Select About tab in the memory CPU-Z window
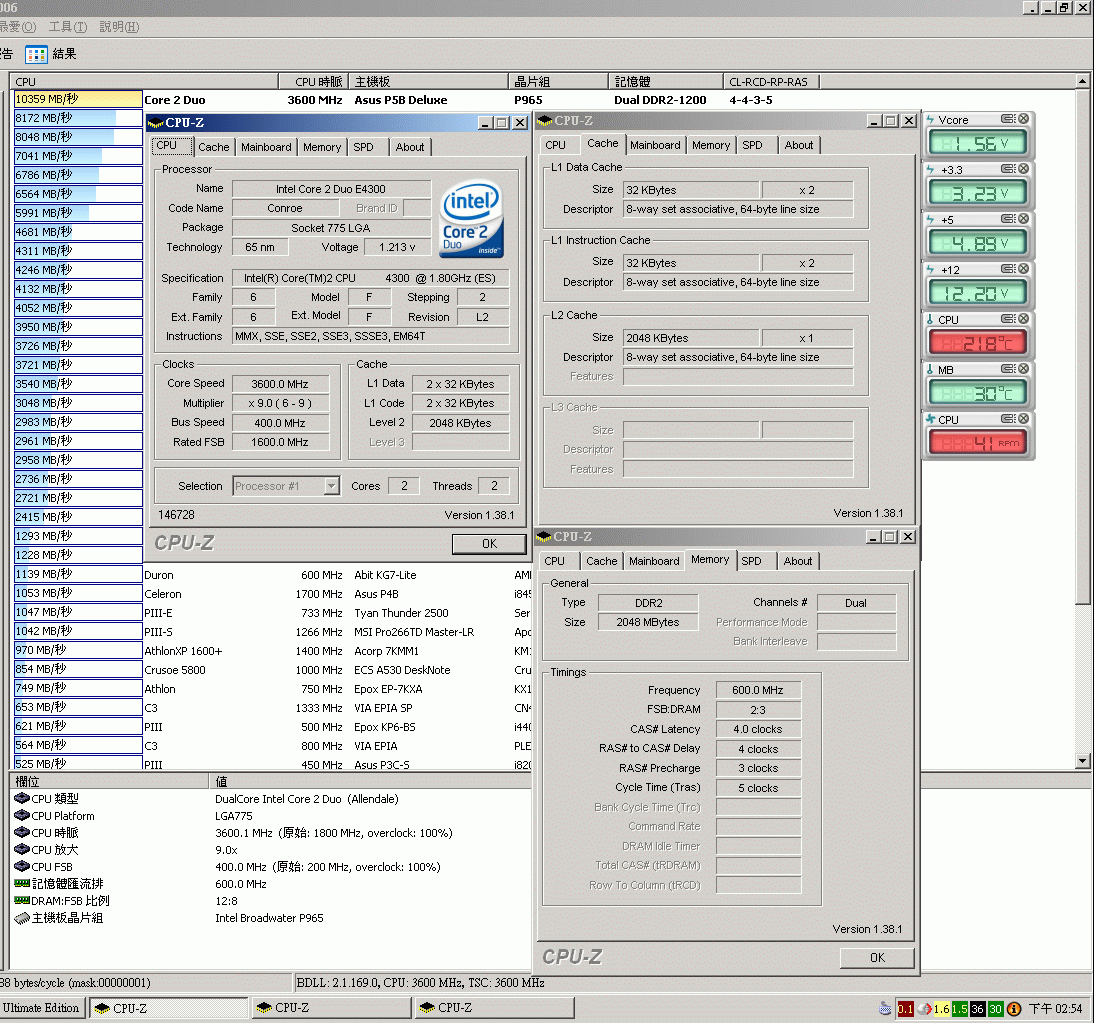1094x1023 pixels. point(797,561)
